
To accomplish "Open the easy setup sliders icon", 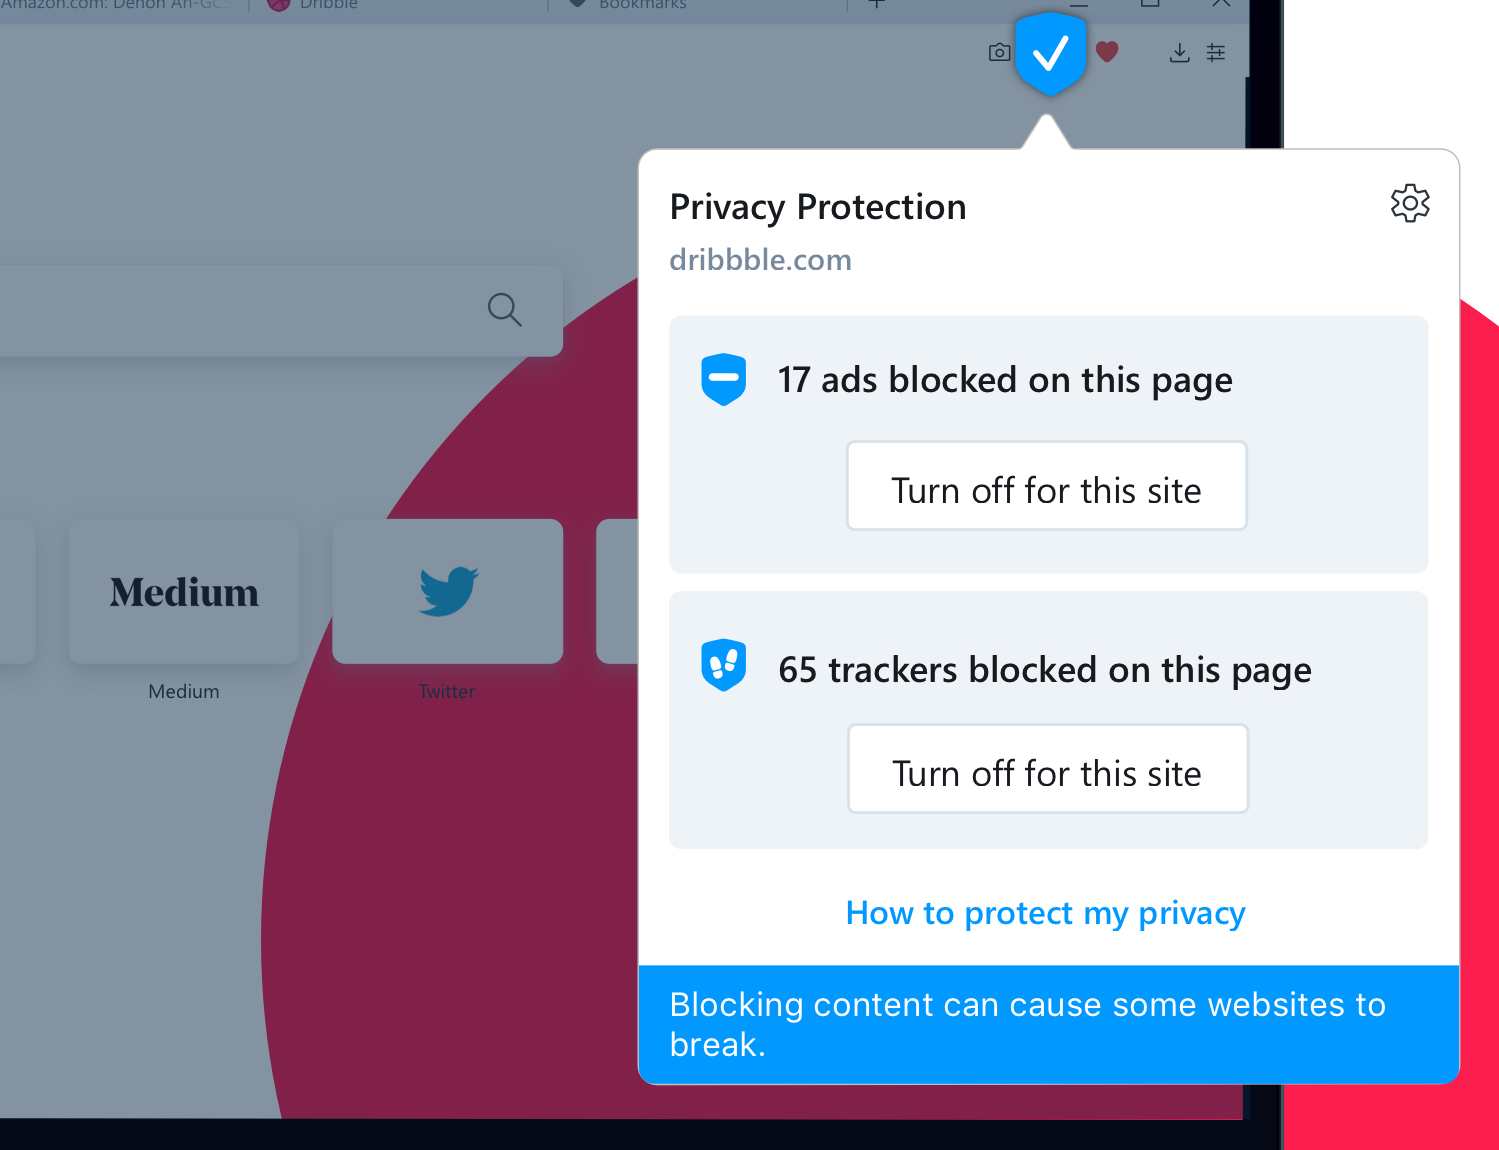I will pyautogui.click(x=1216, y=53).
